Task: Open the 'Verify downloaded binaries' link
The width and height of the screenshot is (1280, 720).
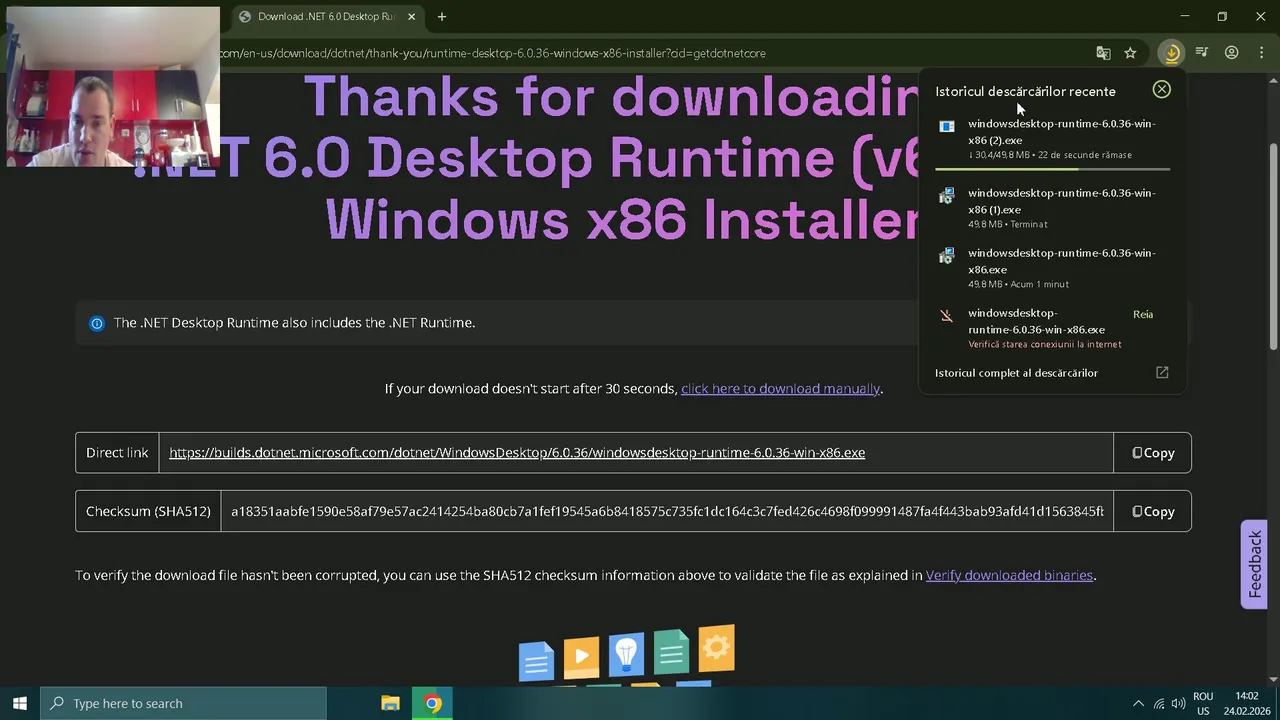Action: coord(1009,575)
